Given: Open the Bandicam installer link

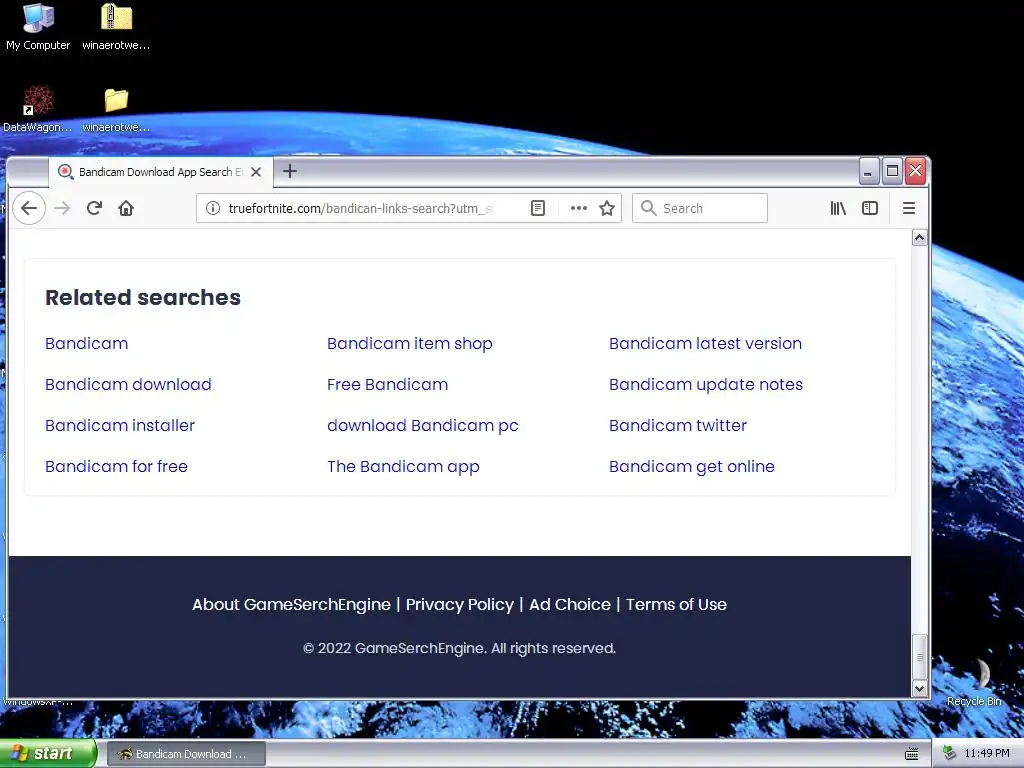Looking at the screenshot, I should click(x=120, y=426).
